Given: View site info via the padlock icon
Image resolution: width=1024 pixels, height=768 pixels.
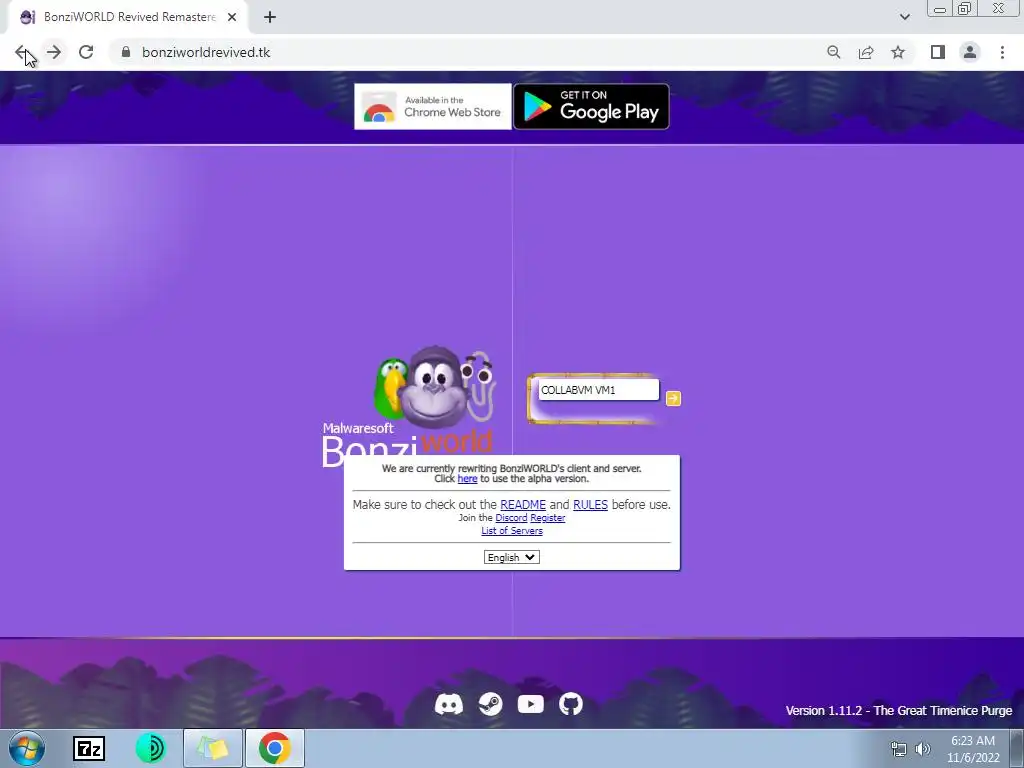Looking at the screenshot, I should tap(126, 52).
